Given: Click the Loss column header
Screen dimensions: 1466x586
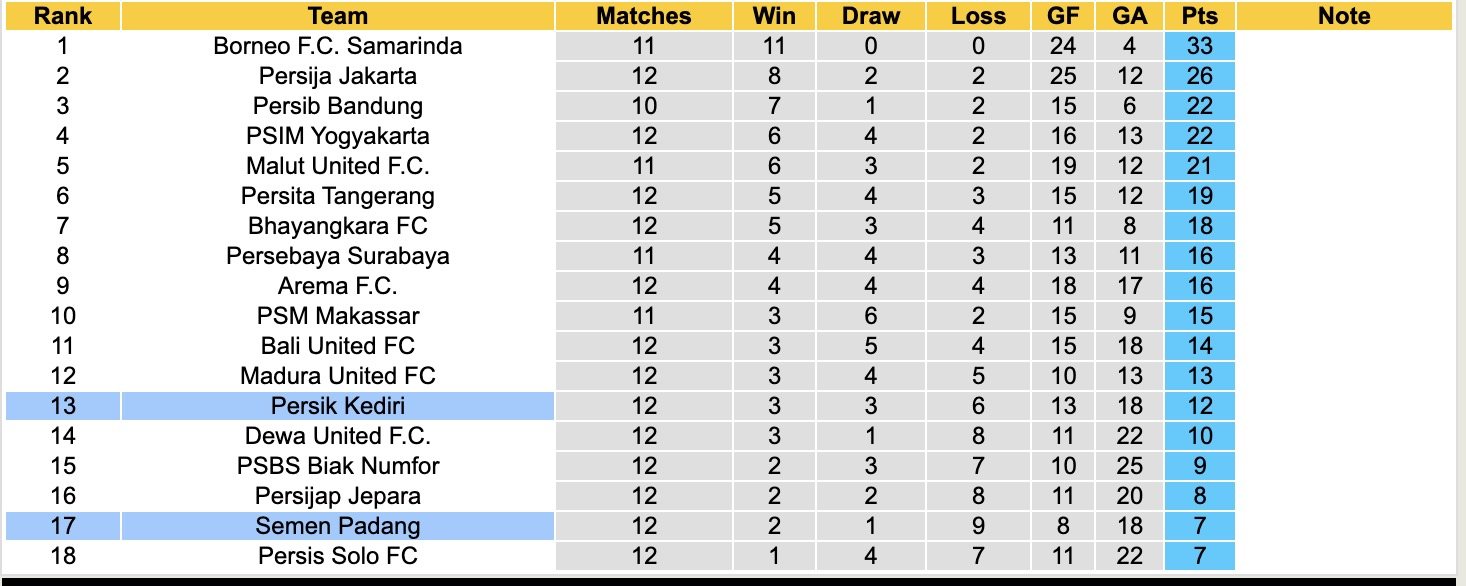Looking at the screenshot, I should pos(978,16).
